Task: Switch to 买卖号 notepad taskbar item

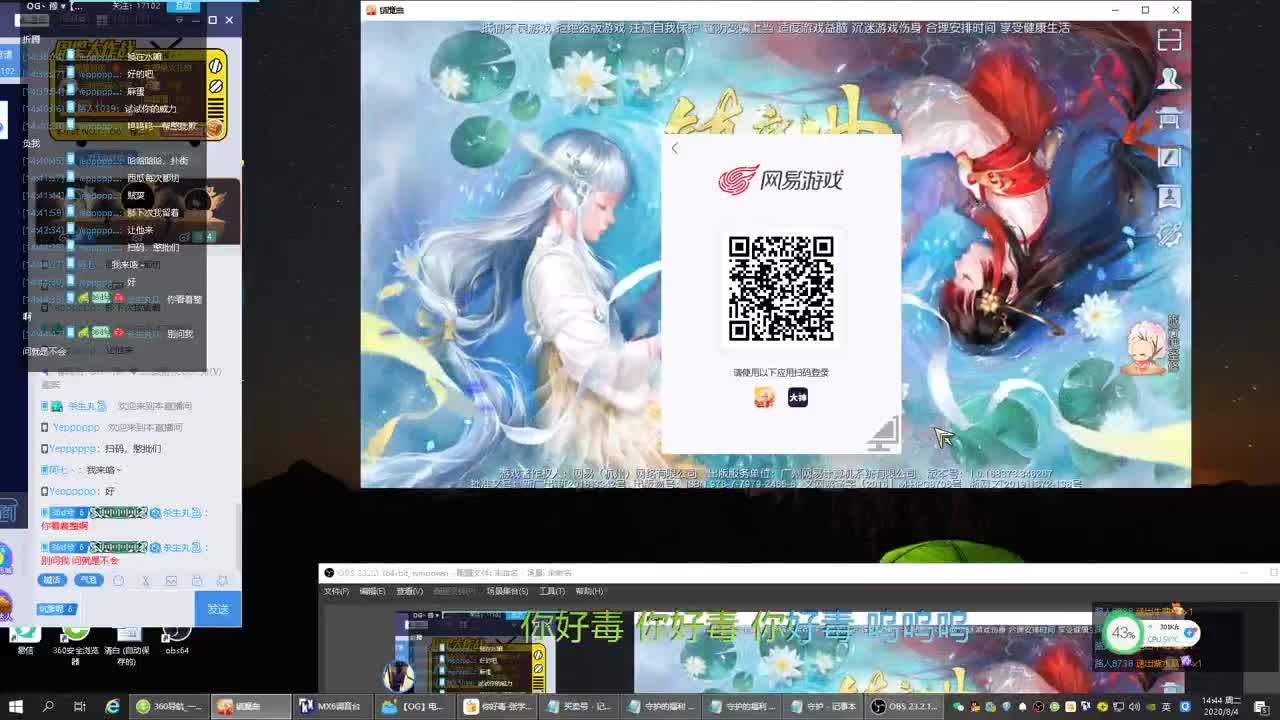Action: tap(579, 706)
